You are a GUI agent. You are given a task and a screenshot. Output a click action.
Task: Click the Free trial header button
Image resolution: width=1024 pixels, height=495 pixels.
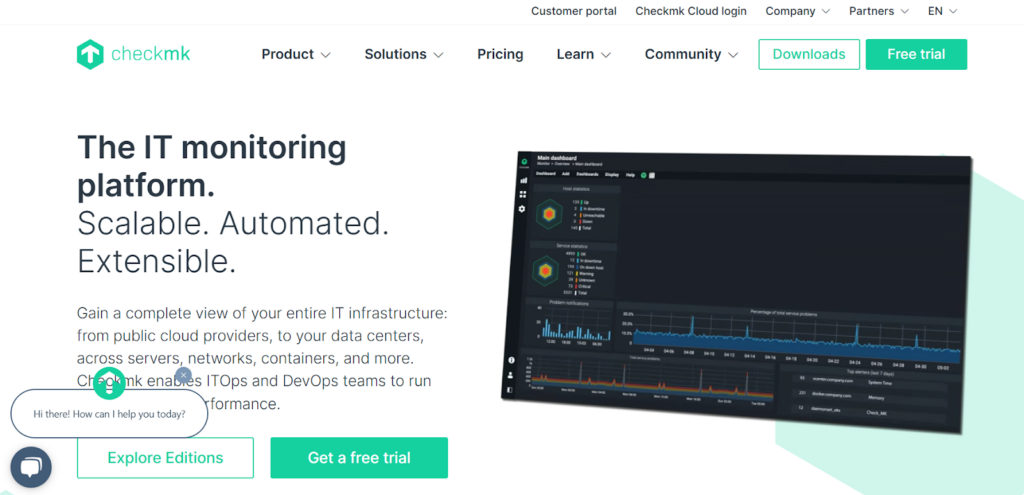(916, 54)
